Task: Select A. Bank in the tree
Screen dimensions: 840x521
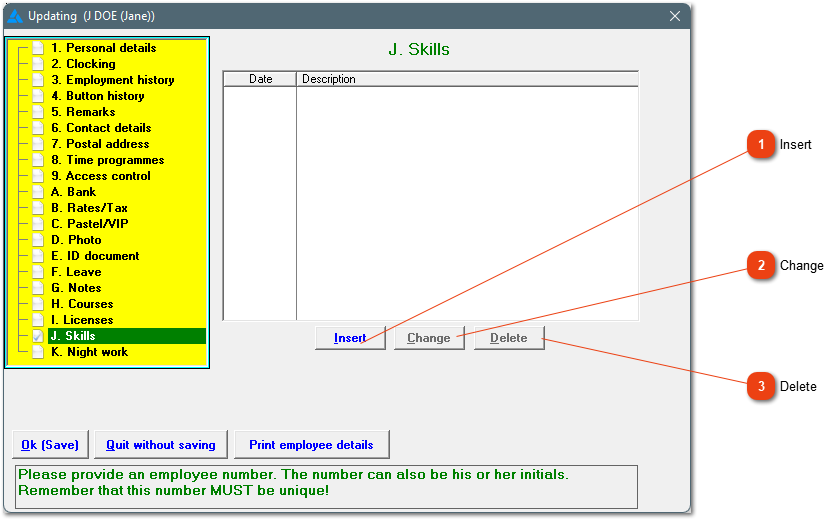Action: 73,192
